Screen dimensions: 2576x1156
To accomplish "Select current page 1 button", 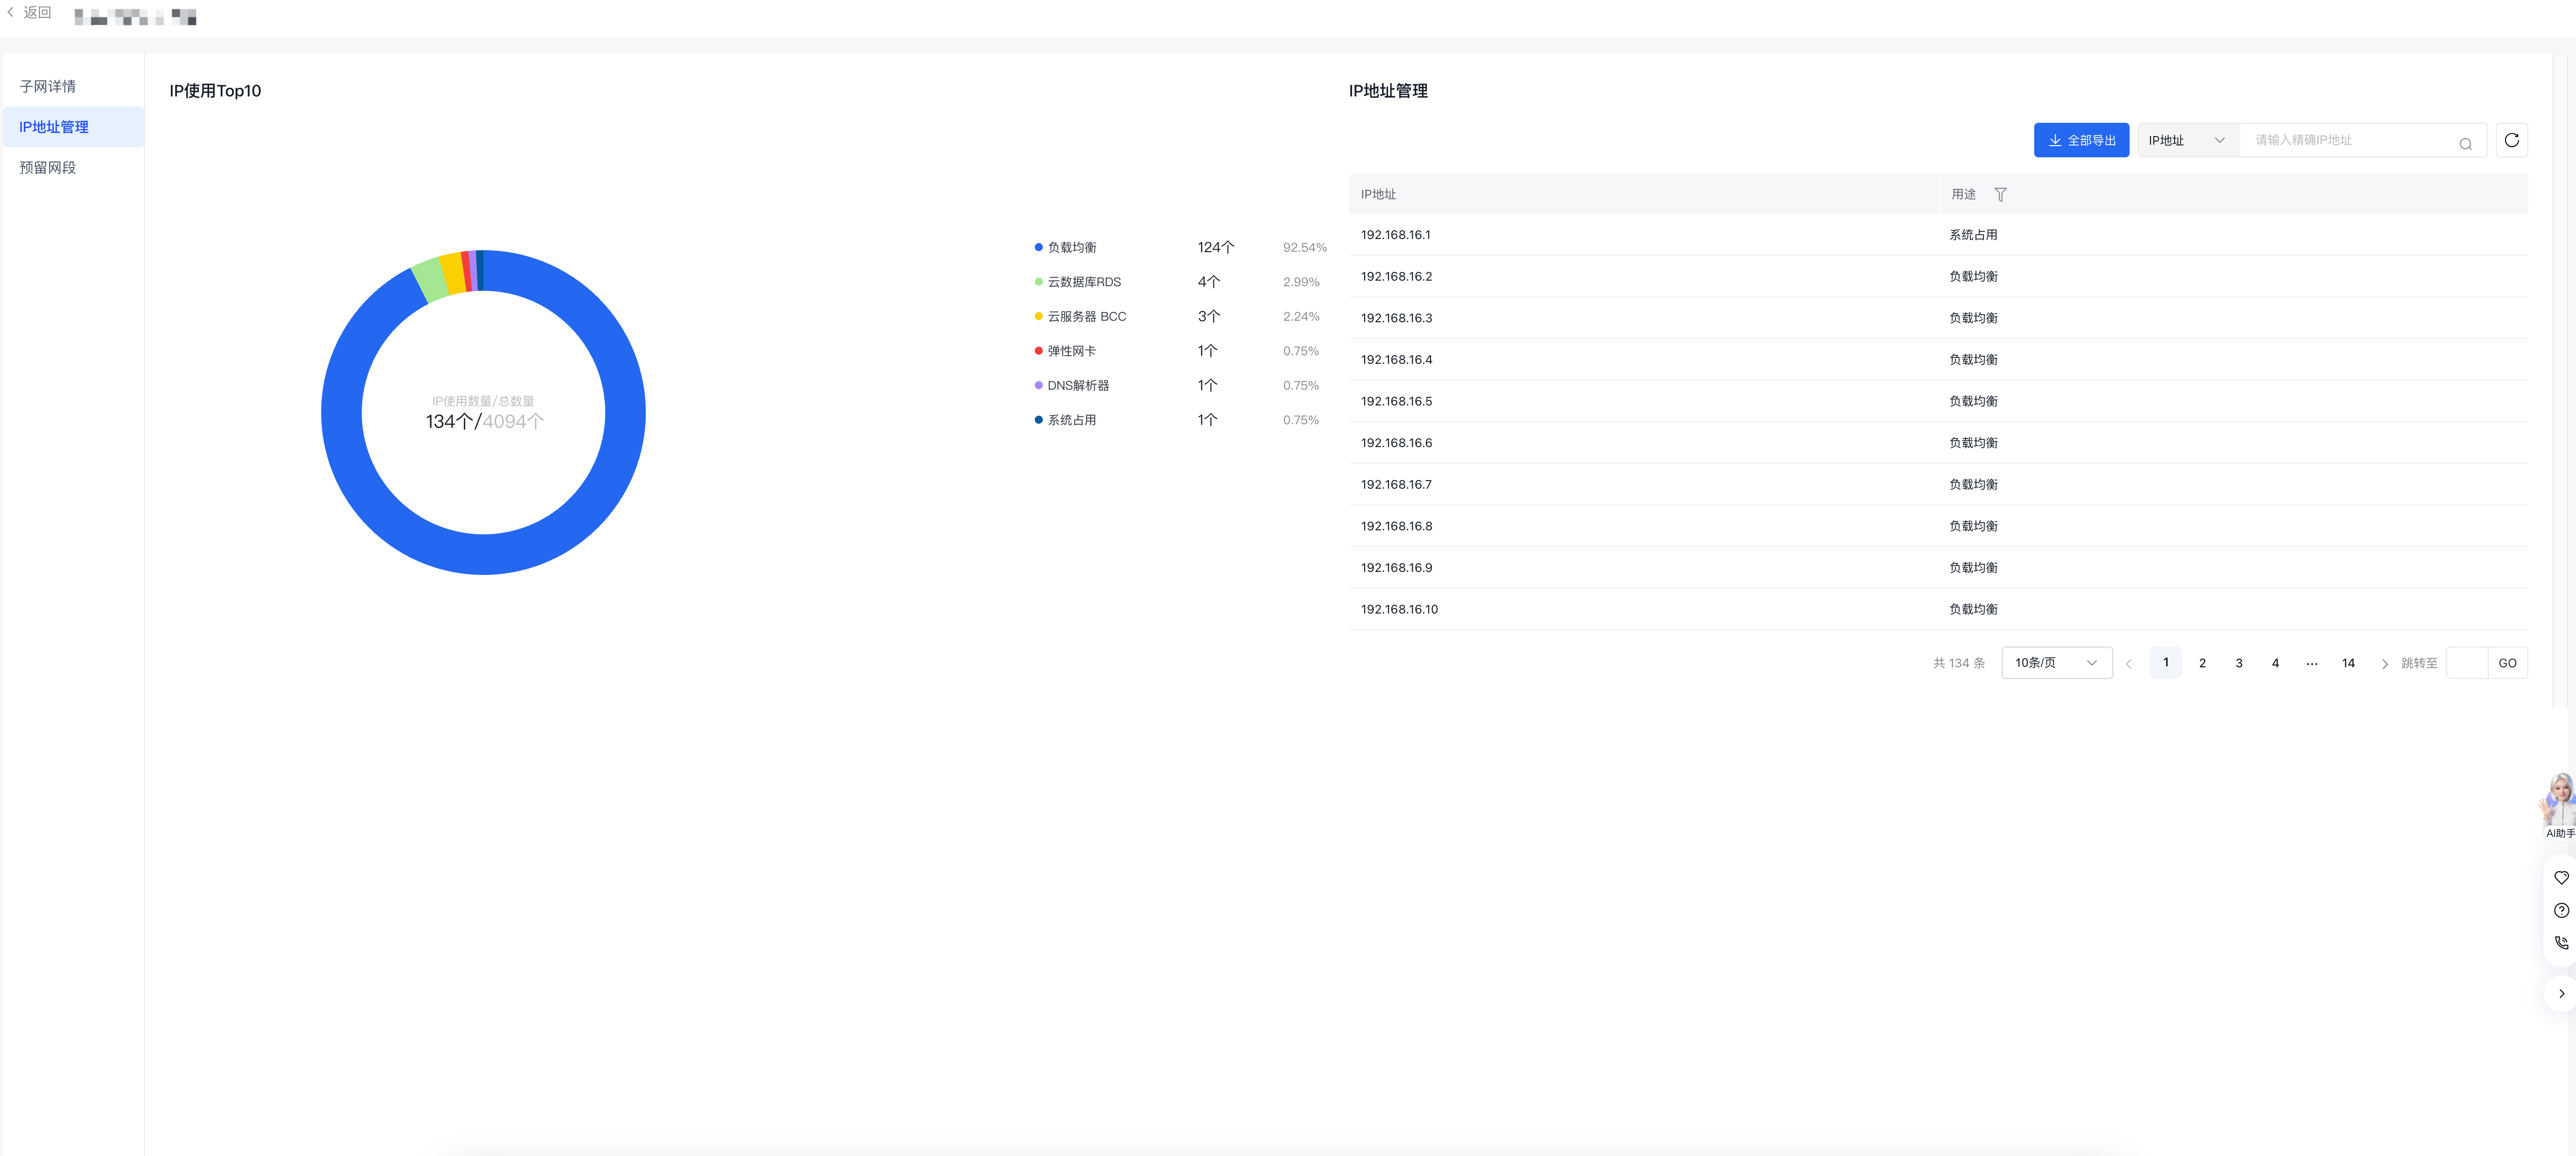I will coord(2165,662).
